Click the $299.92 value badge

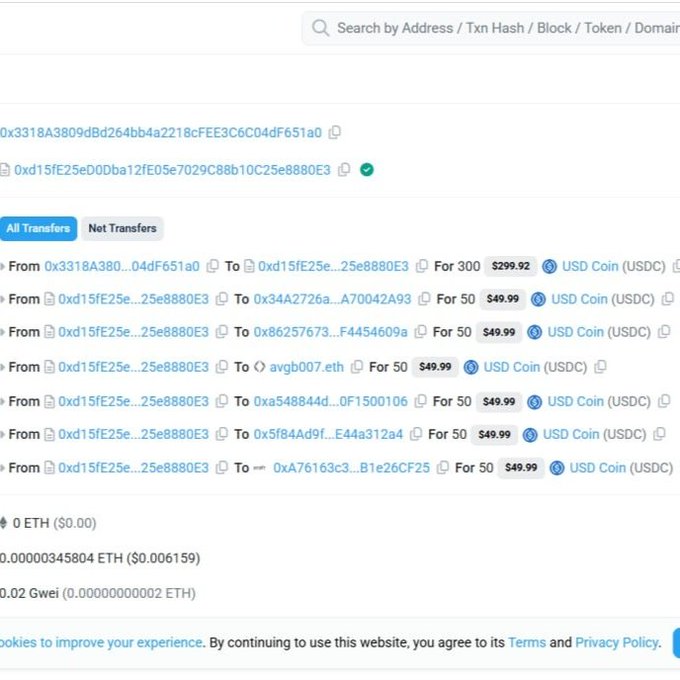[x=510, y=266]
